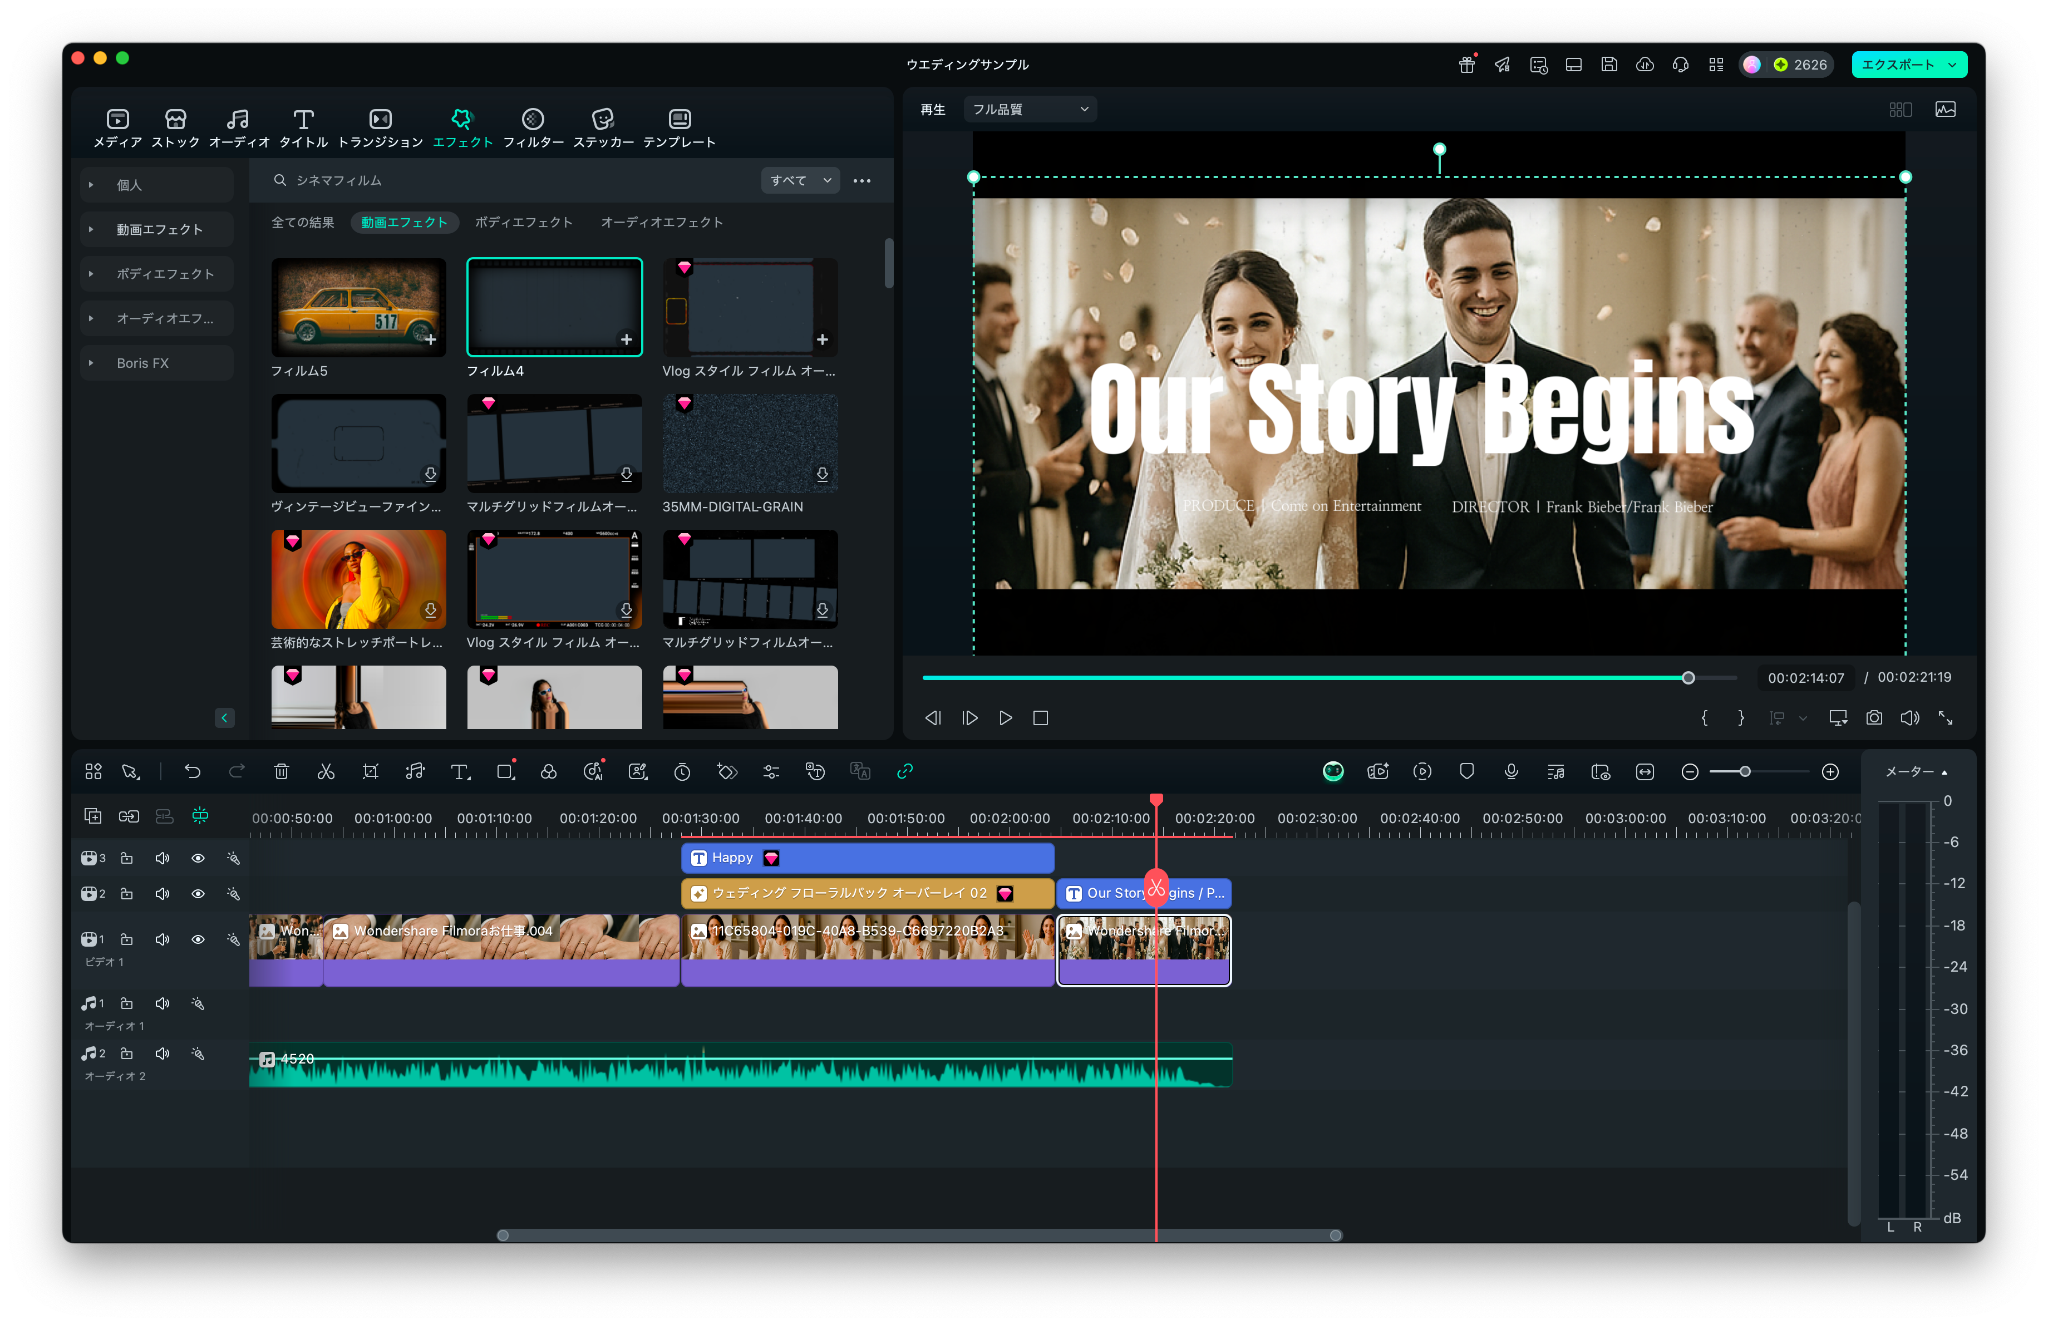The image size is (2048, 1326).
Task: Select the crop tool in timeline toolbar
Action: [x=371, y=771]
